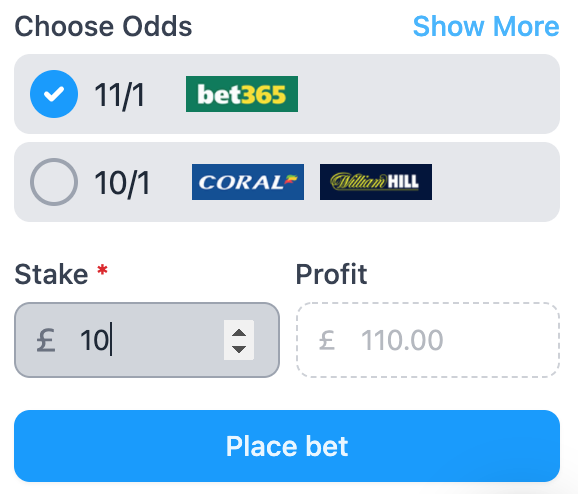Click the pound symbol in Profit field
The width and height of the screenshot is (578, 494).
click(327, 340)
